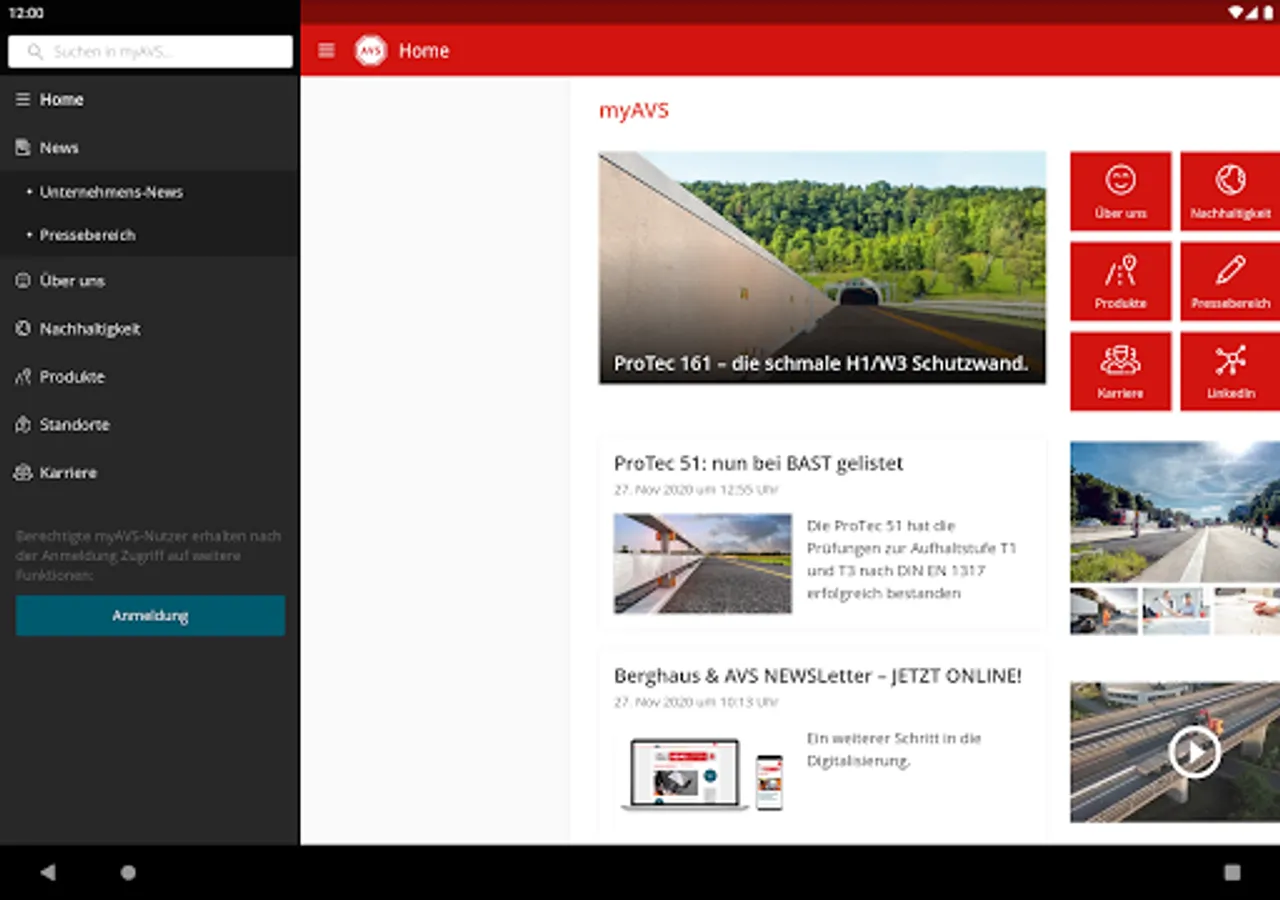Open the large road construction photo
The height and width of the screenshot is (900, 1280).
tap(1175, 512)
